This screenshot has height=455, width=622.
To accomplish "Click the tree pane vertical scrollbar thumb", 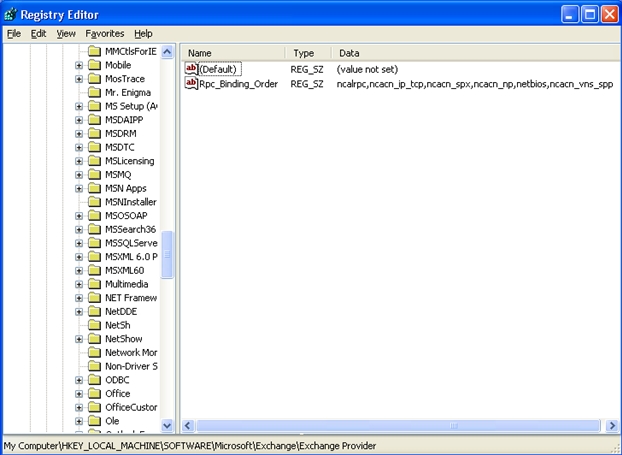I will pos(167,255).
